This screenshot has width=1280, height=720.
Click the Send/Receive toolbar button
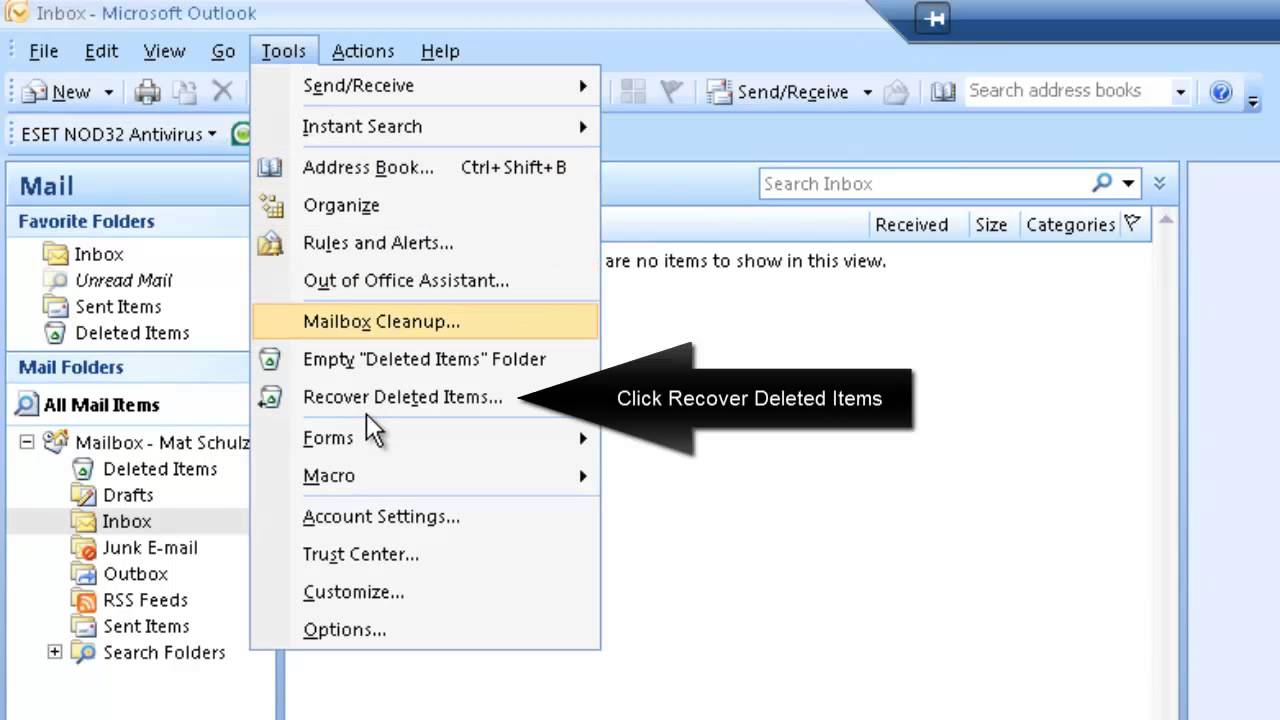[779, 92]
